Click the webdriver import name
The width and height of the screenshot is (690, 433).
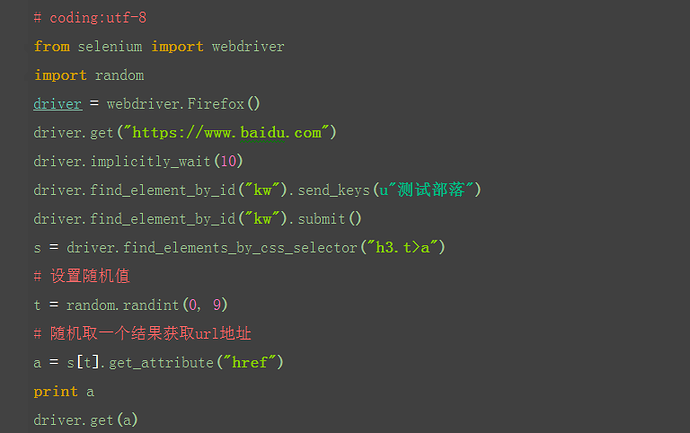point(248,46)
